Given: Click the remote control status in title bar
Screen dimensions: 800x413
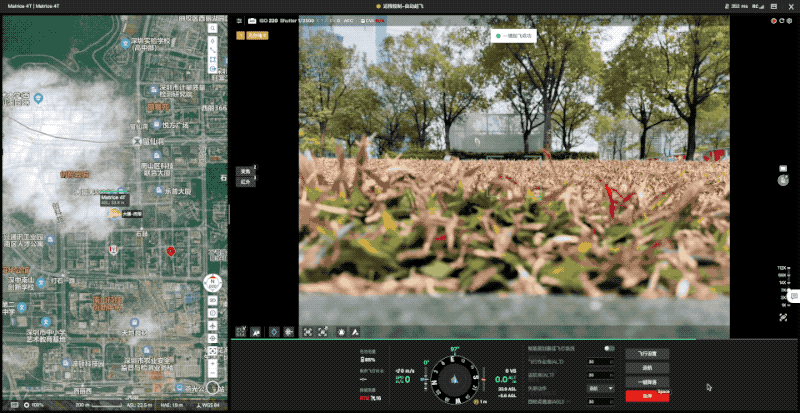Looking at the screenshot, I should (x=400, y=6).
